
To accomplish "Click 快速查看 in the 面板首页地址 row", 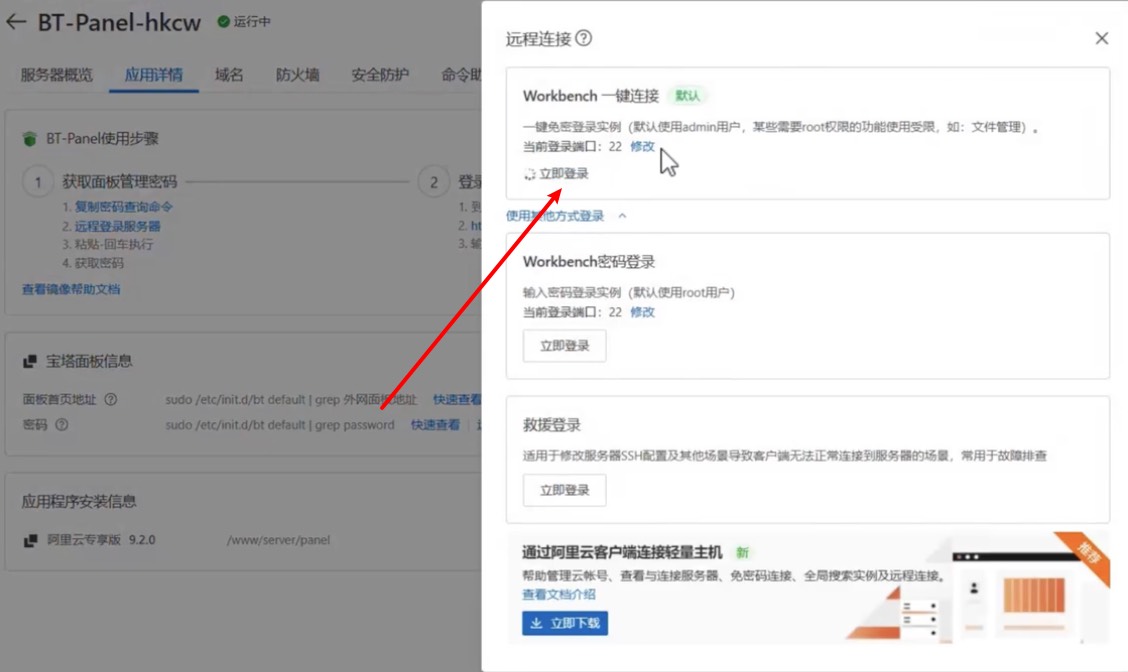I will tap(457, 399).
